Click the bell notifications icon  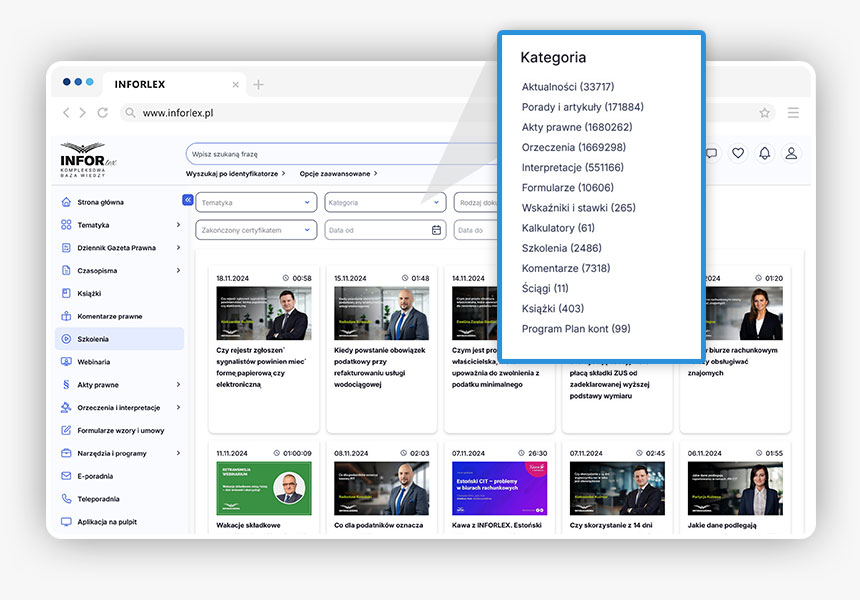tap(764, 153)
